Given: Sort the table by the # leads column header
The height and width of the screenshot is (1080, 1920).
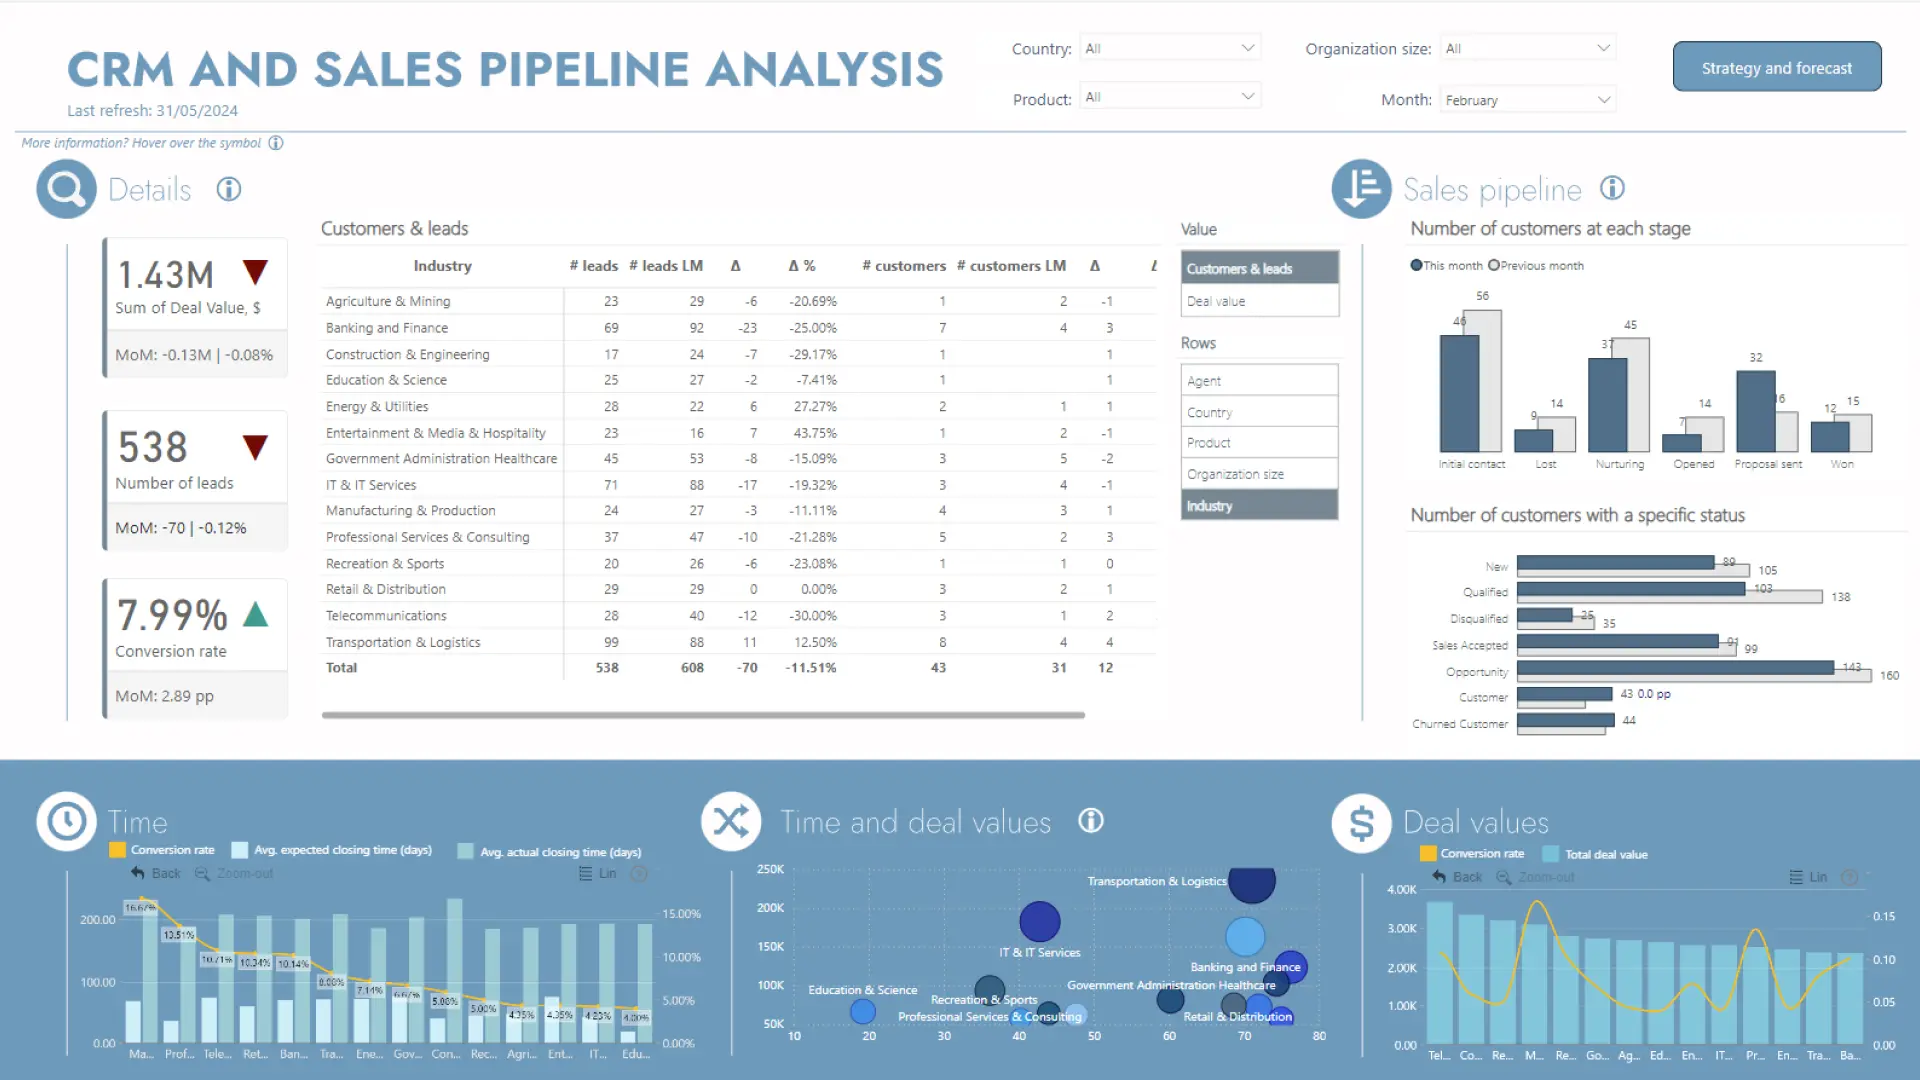Looking at the screenshot, I should [594, 266].
